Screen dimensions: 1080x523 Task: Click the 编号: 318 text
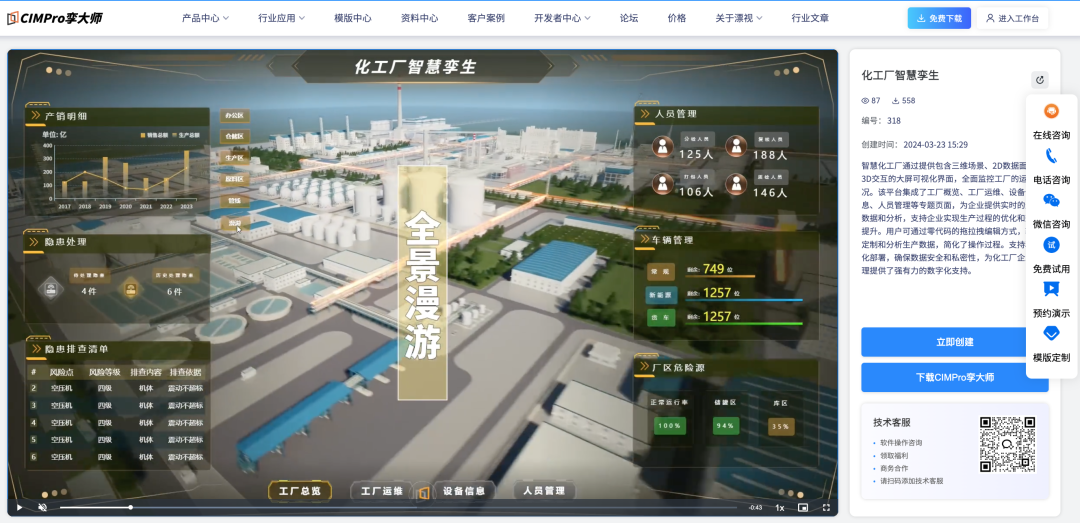[881, 121]
